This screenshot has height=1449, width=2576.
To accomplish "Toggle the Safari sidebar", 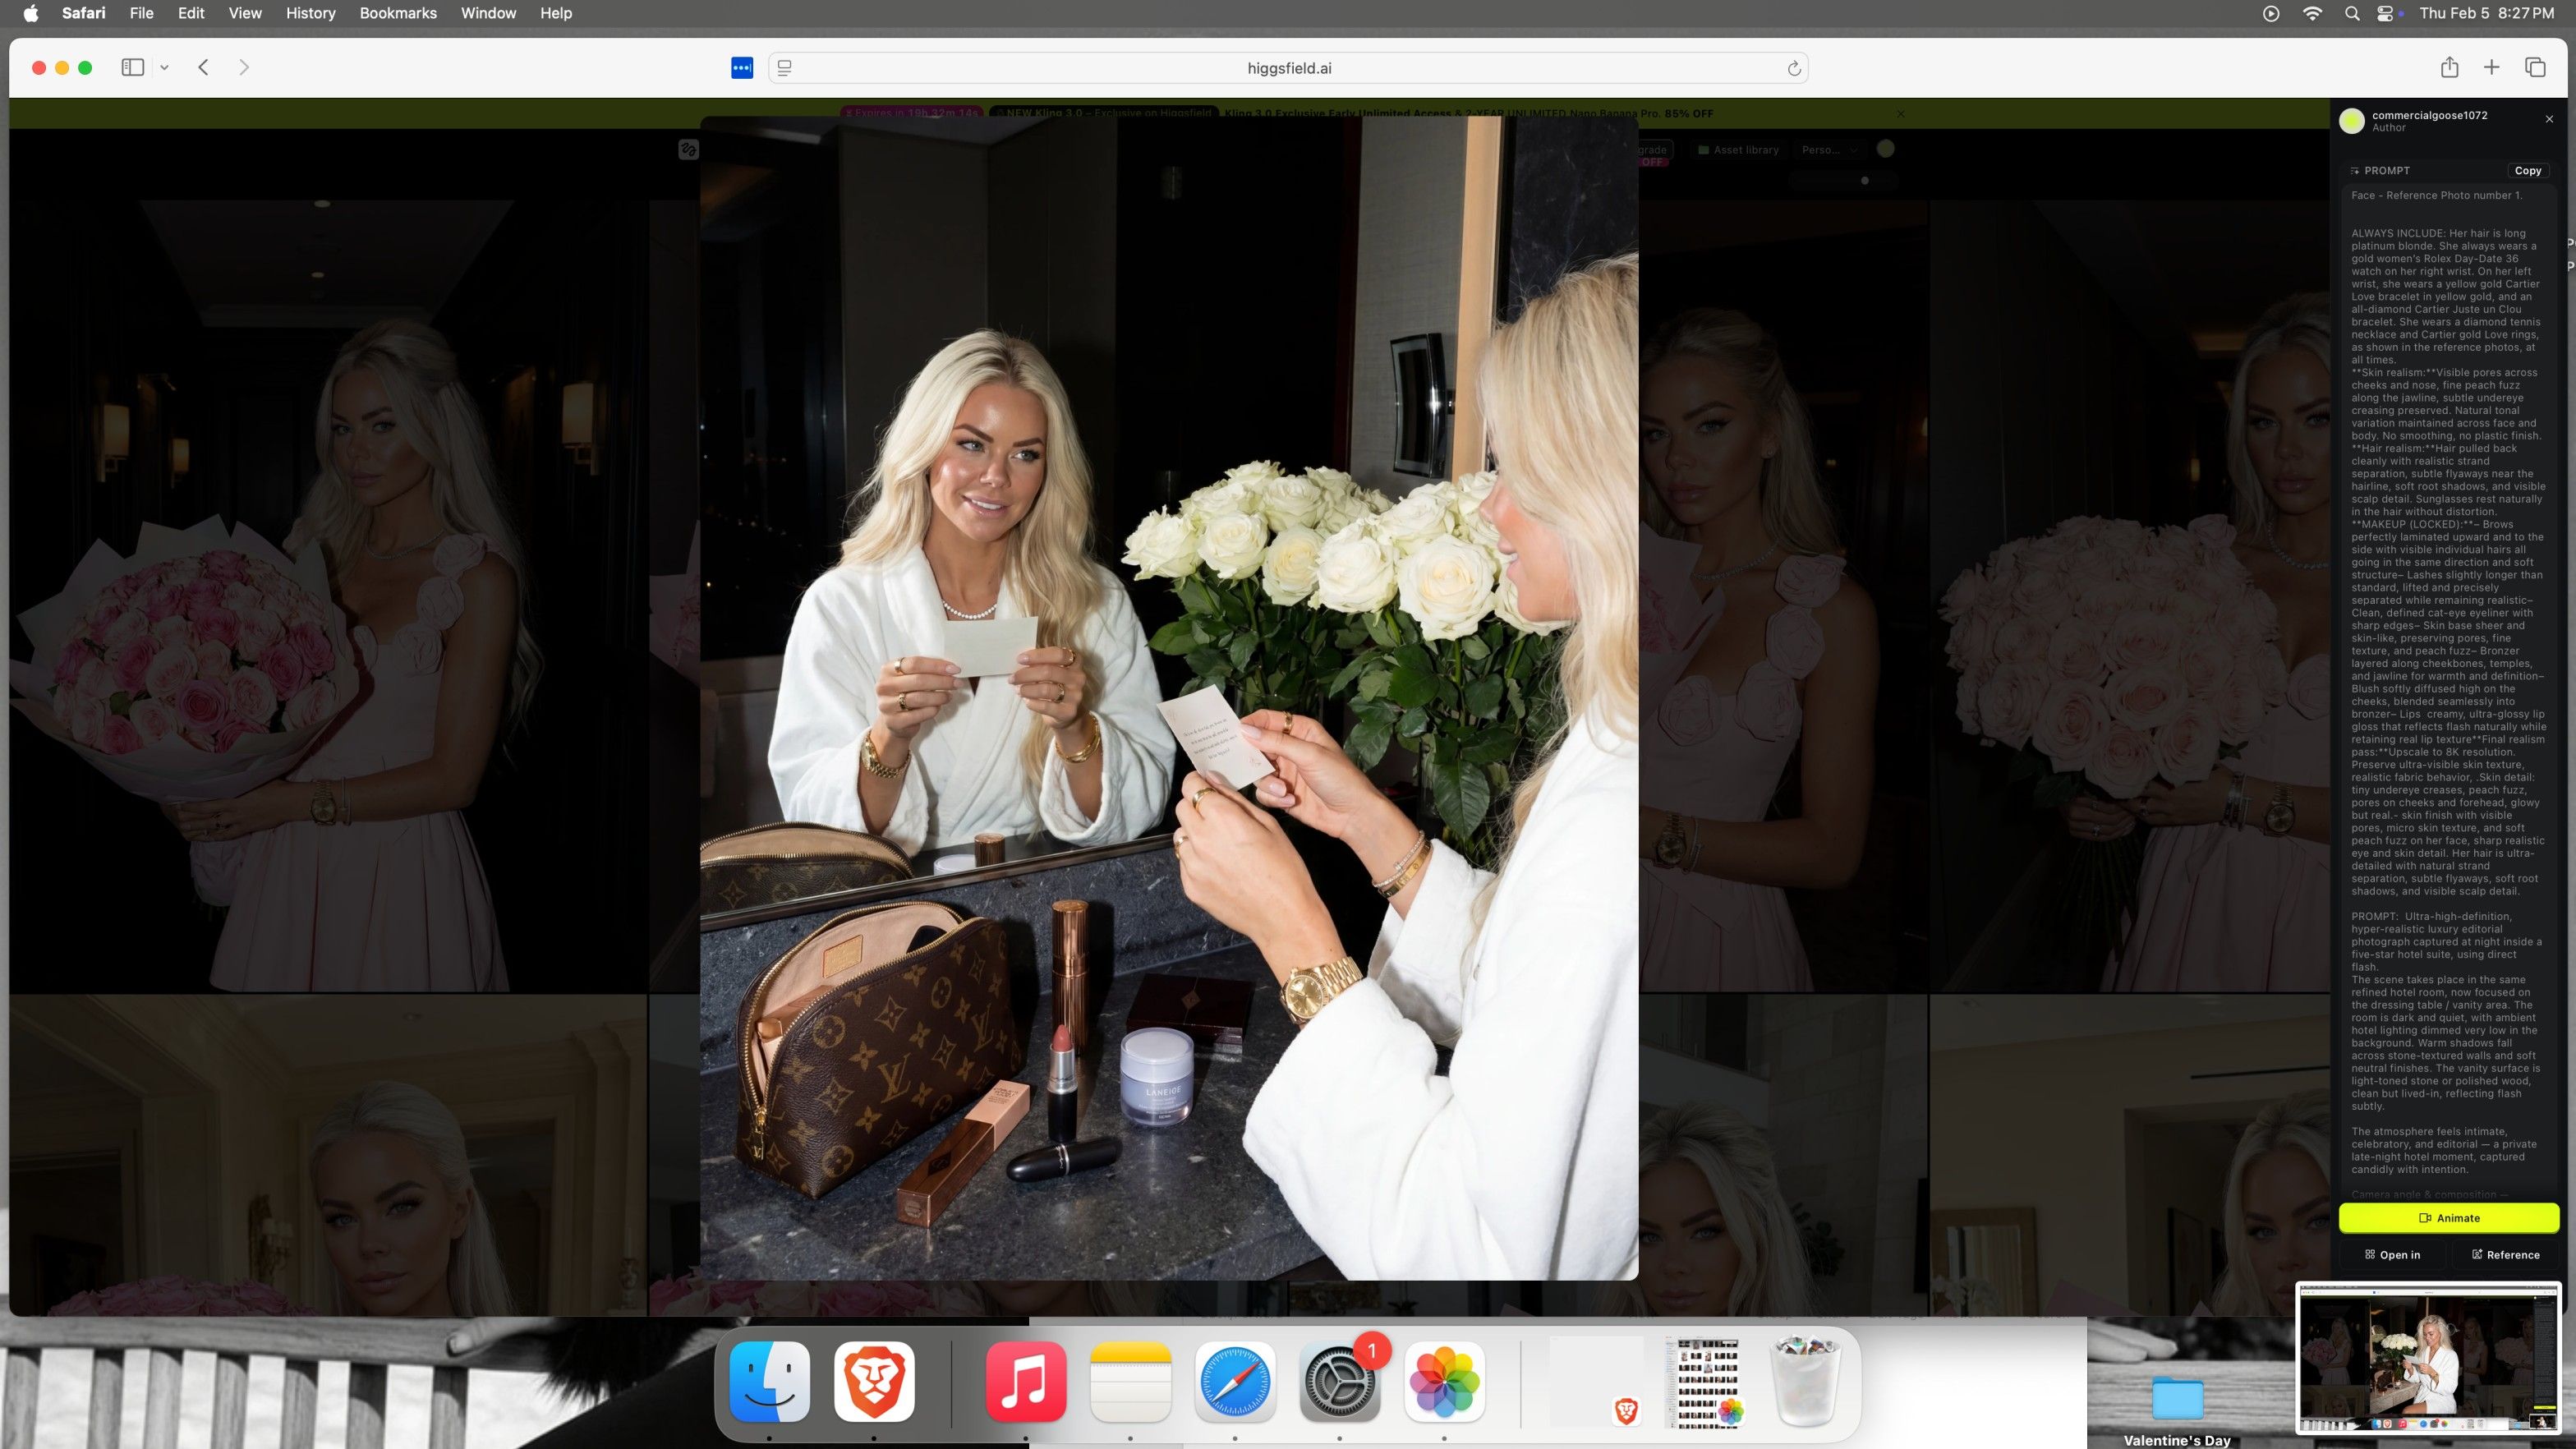I will click(x=132, y=68).
